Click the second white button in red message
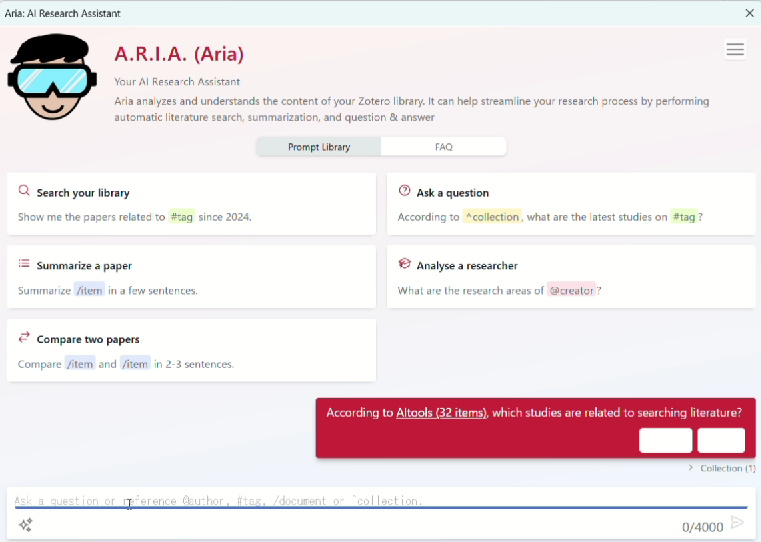Viewport: 761px width, 542px height. (x=721, y=440)
